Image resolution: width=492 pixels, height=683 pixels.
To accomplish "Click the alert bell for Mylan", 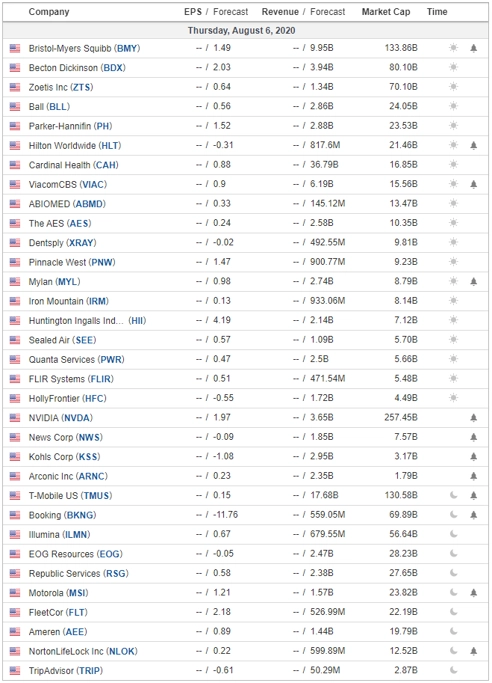I will [x=474, y=282].
